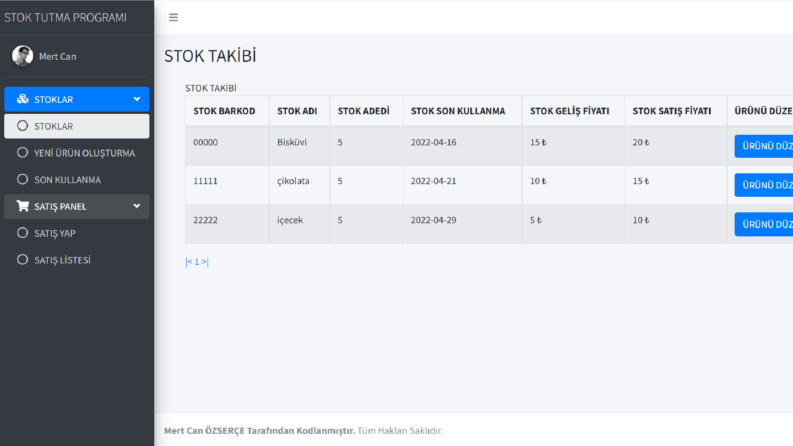The width and height of the screenshot is (793, 446).
Task: Click expiry date 2022-04-29
Action: click(x=433, y=220)
